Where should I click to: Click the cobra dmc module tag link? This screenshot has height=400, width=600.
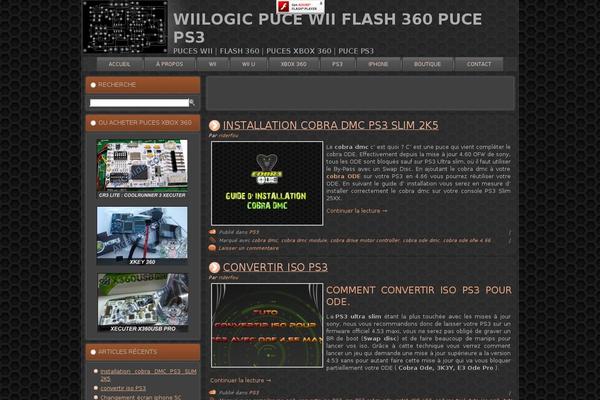tap(304, 240)
